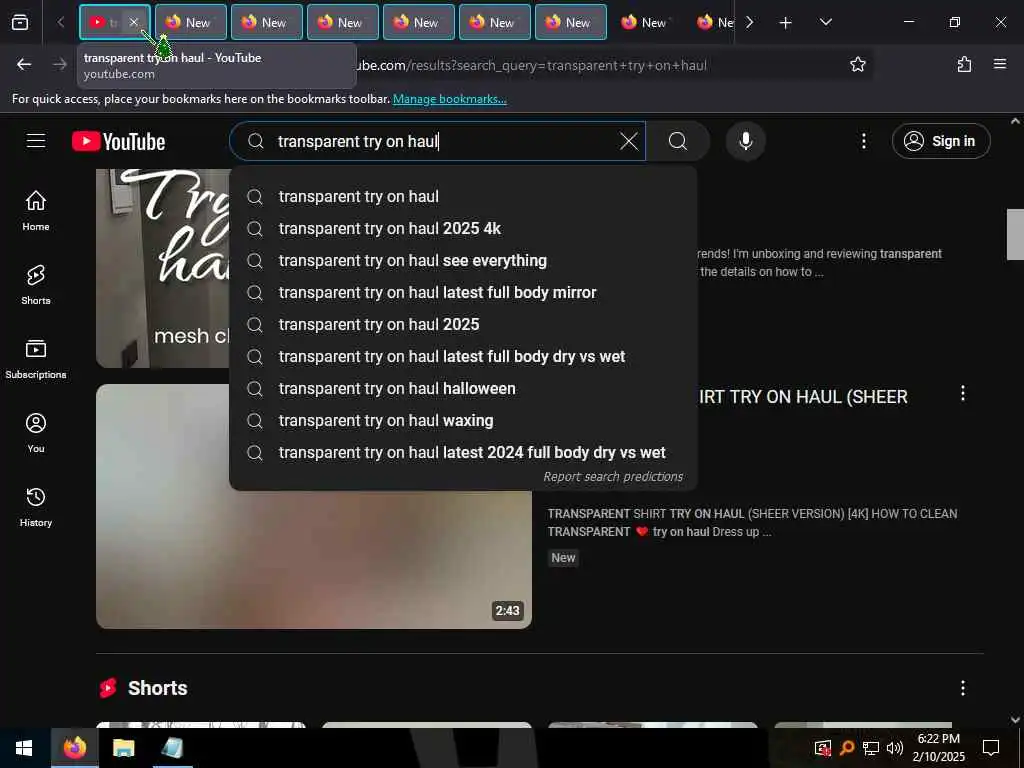
Task: Submit search with magnifier button
Action: [x=678, y=141]
